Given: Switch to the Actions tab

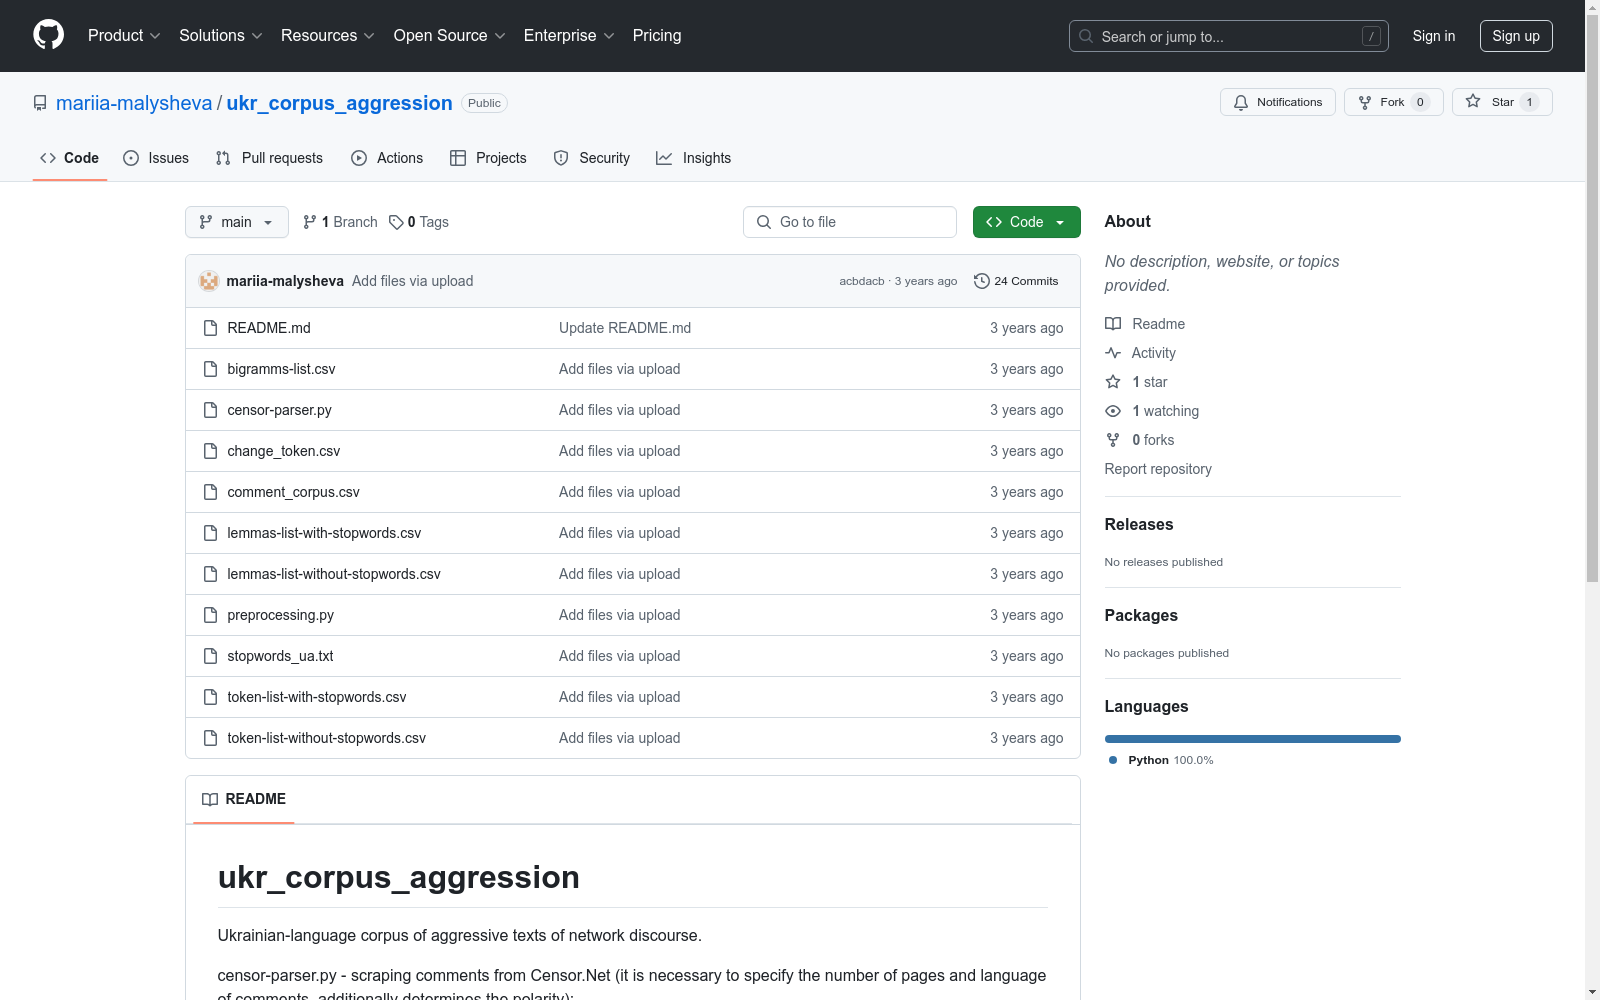Looking at the screenshot, I should pyautogui.click(x=387, y=158).
